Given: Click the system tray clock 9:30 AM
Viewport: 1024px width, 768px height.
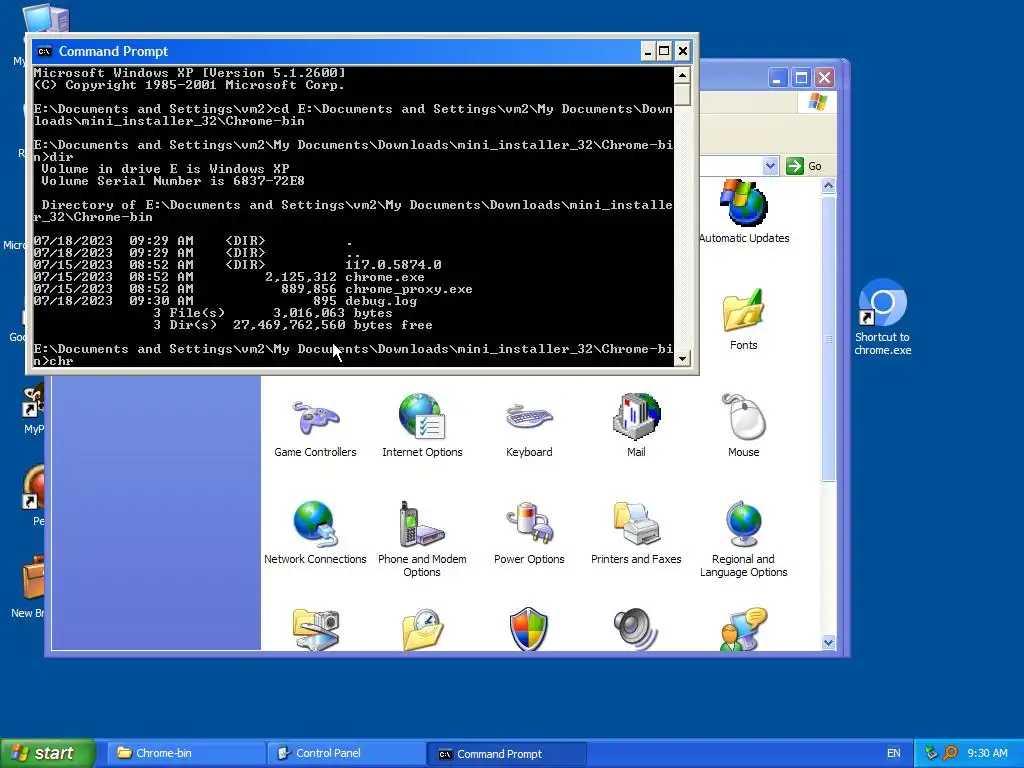Looking at the screenshot, I should (987, 753).
